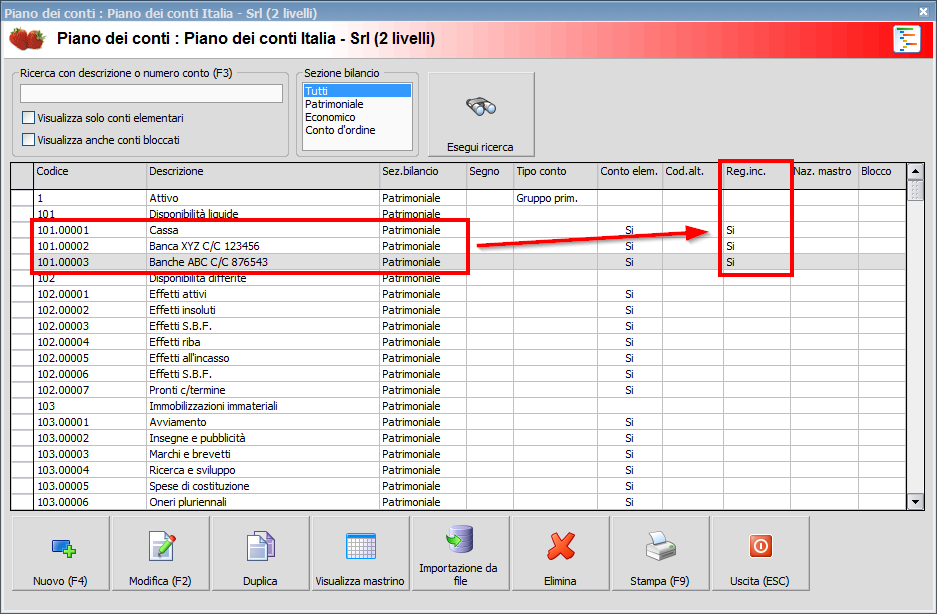
Task: Click the grid icon in the top-right corner
Action: [907, 39]
